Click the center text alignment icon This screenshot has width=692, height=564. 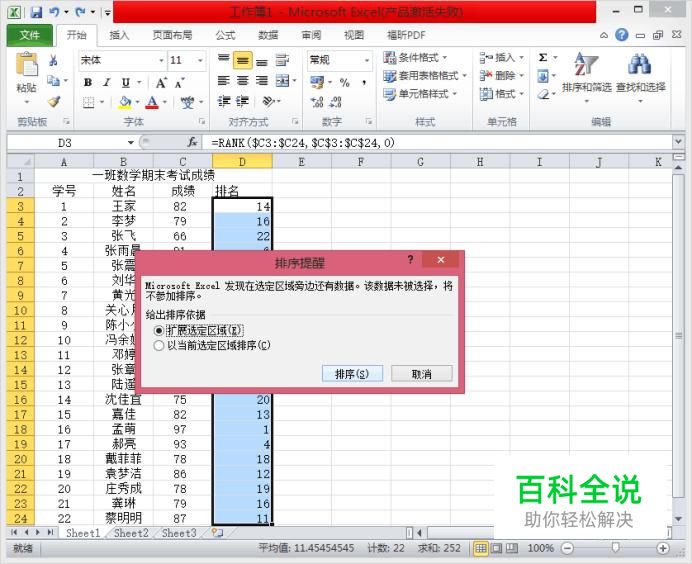pyautogui.click(x=242, y=81)
